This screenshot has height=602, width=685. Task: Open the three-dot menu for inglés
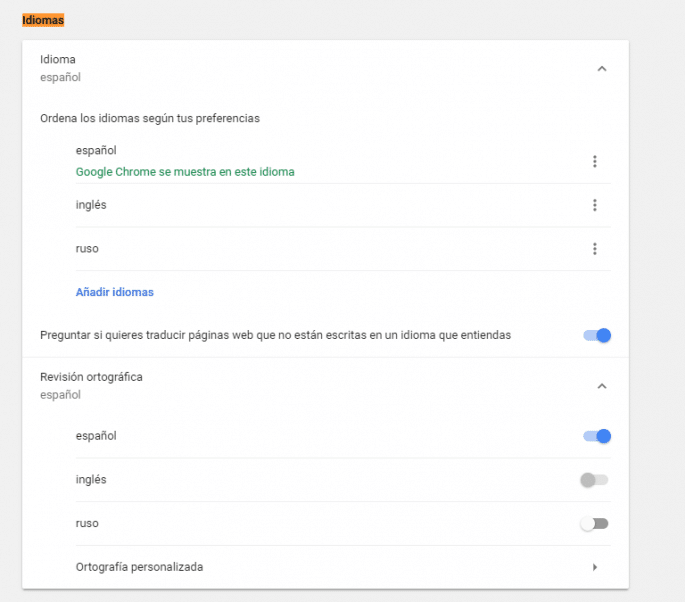click(x=595, y=205)
